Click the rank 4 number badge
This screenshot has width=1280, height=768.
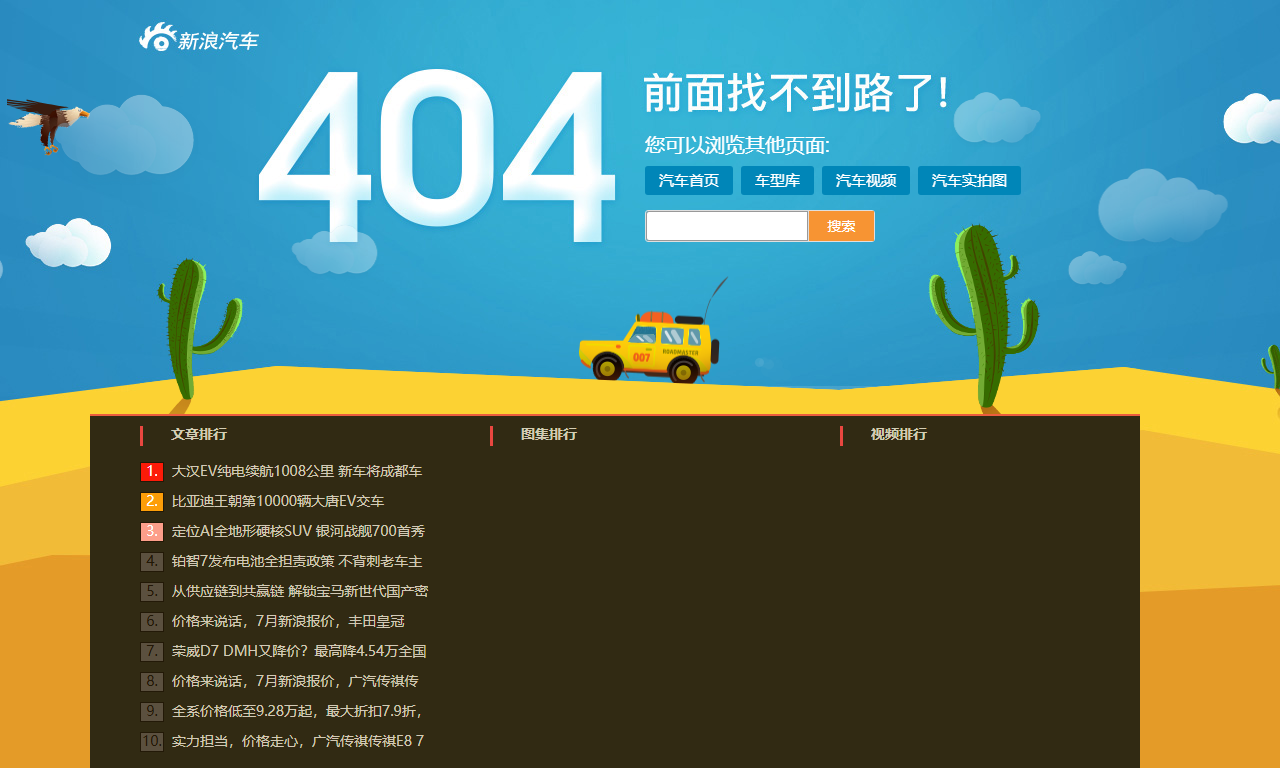pos(152,561)
